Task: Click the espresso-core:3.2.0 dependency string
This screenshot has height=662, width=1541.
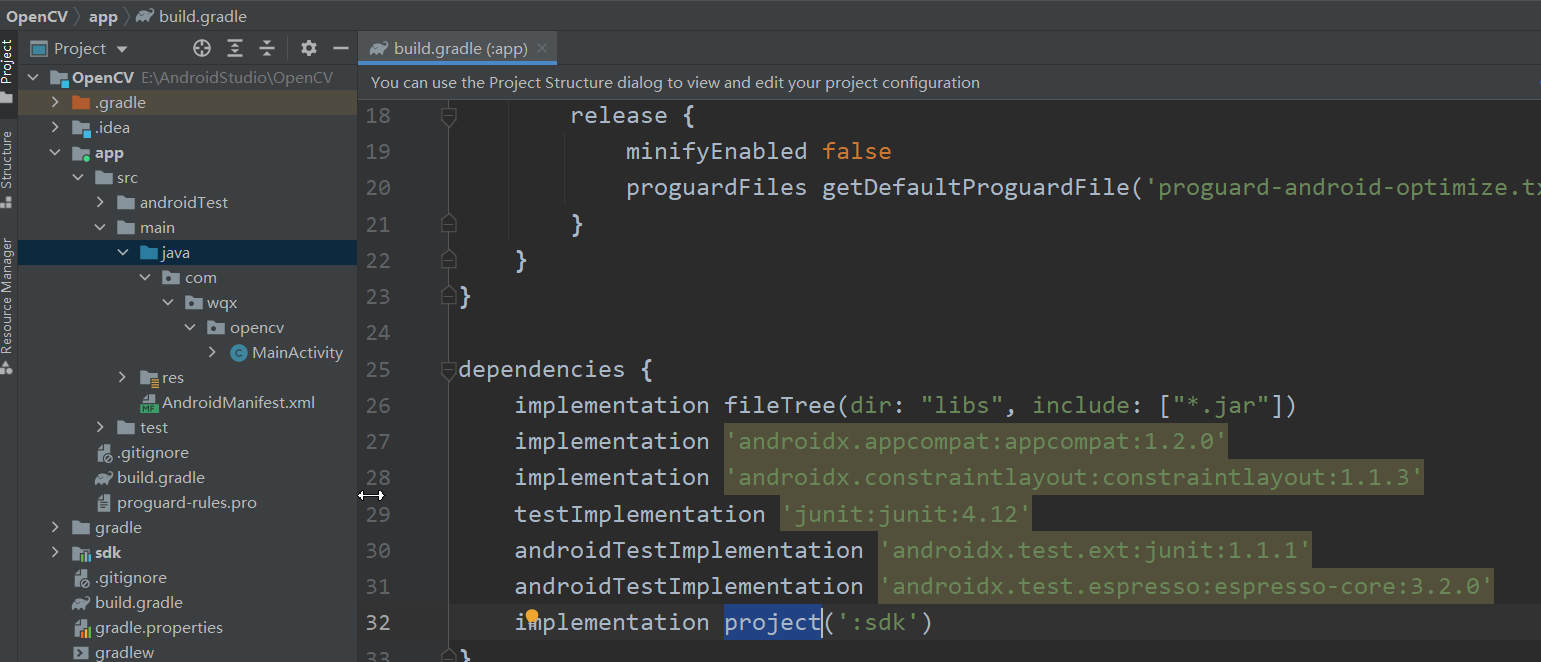Action: (1185, 586)
